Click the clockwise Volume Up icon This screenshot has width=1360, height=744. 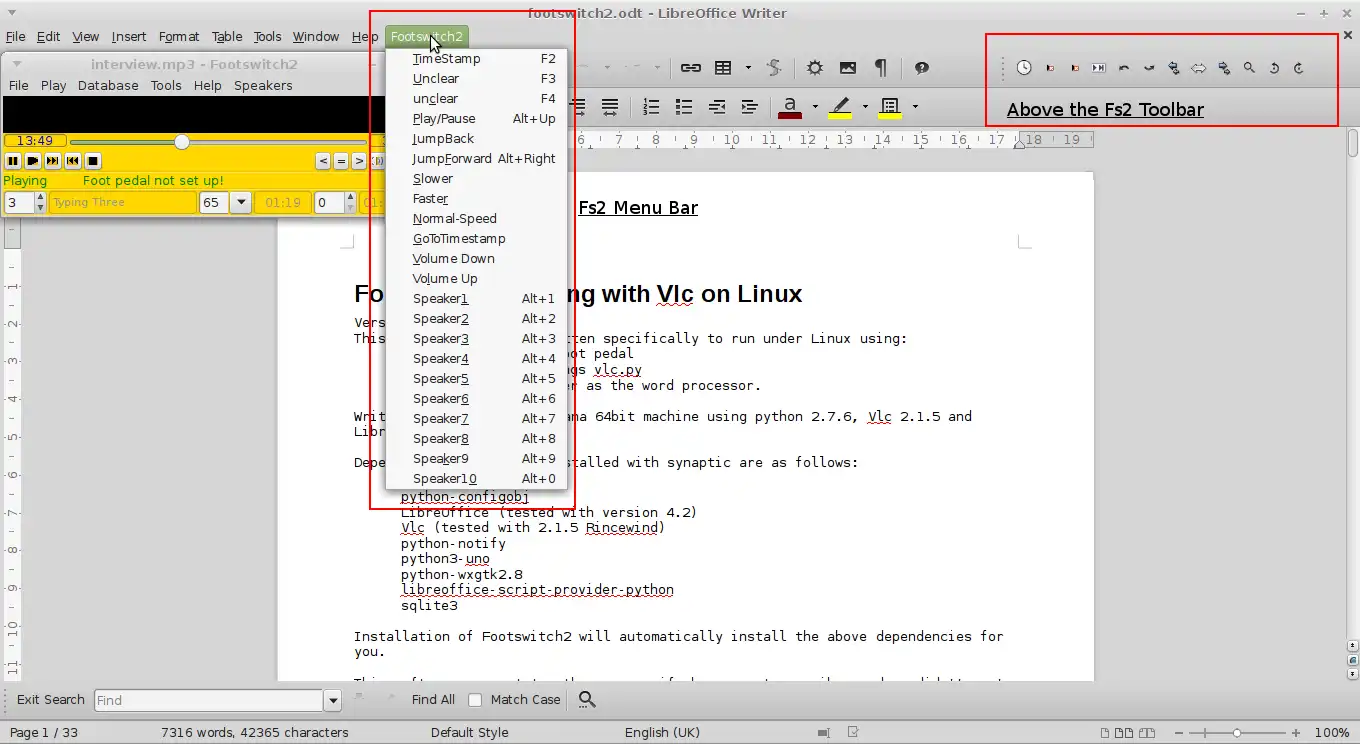1299,68
